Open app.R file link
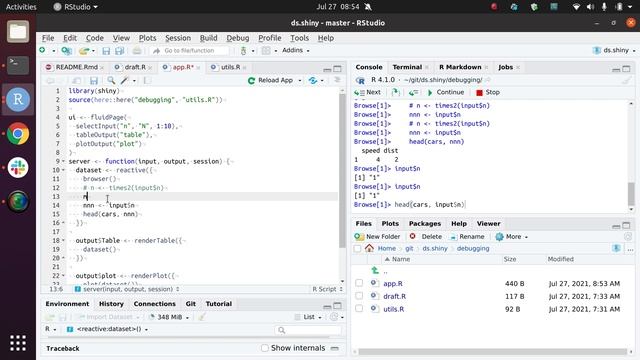The height and width of the screenshot is (360, 640). (x=393, y=283)
